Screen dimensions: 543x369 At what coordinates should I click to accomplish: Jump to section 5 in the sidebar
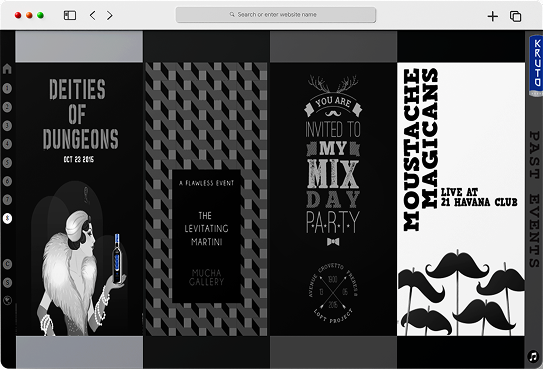coord(7,162)
